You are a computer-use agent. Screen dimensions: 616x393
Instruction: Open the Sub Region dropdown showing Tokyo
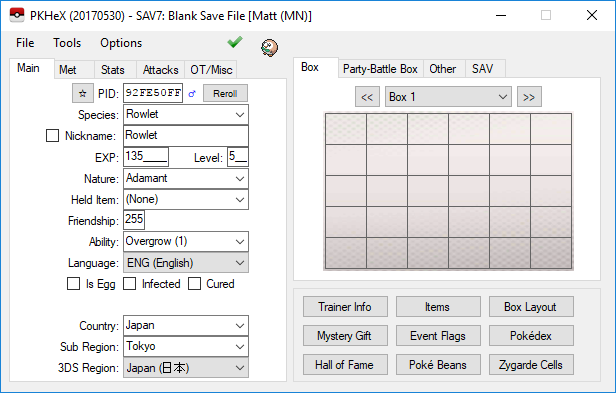pyautogui.click(x=186, y=347)
